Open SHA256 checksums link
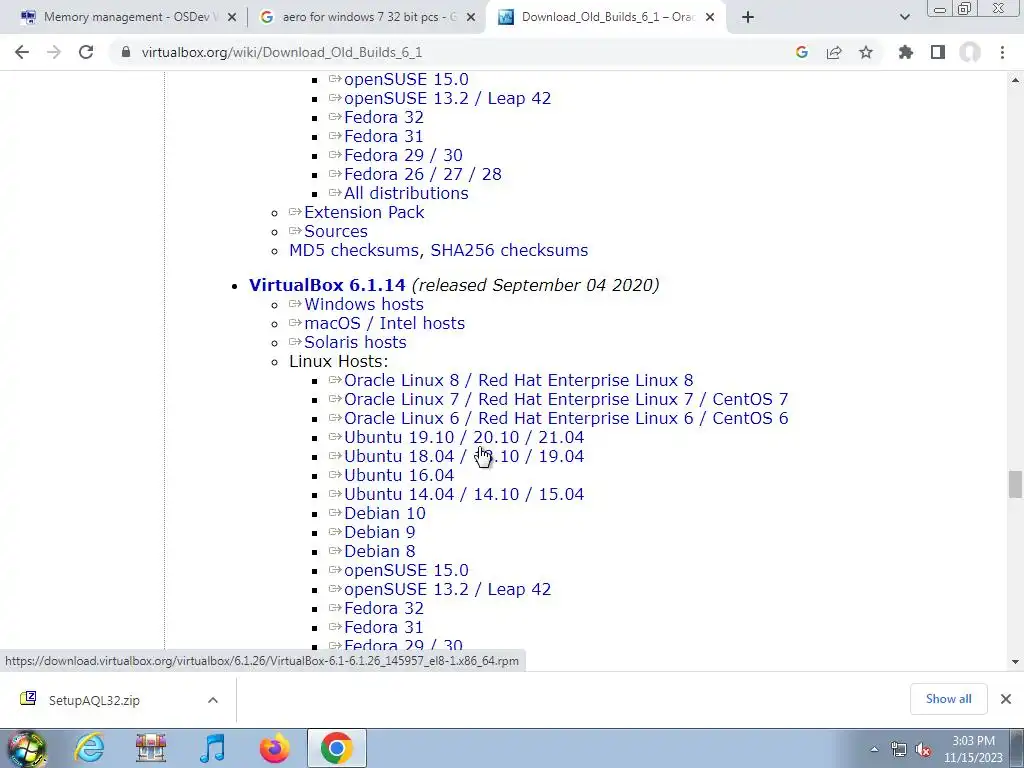The width and height of the screenshot is (1024, 768). [x=509, y=250]
